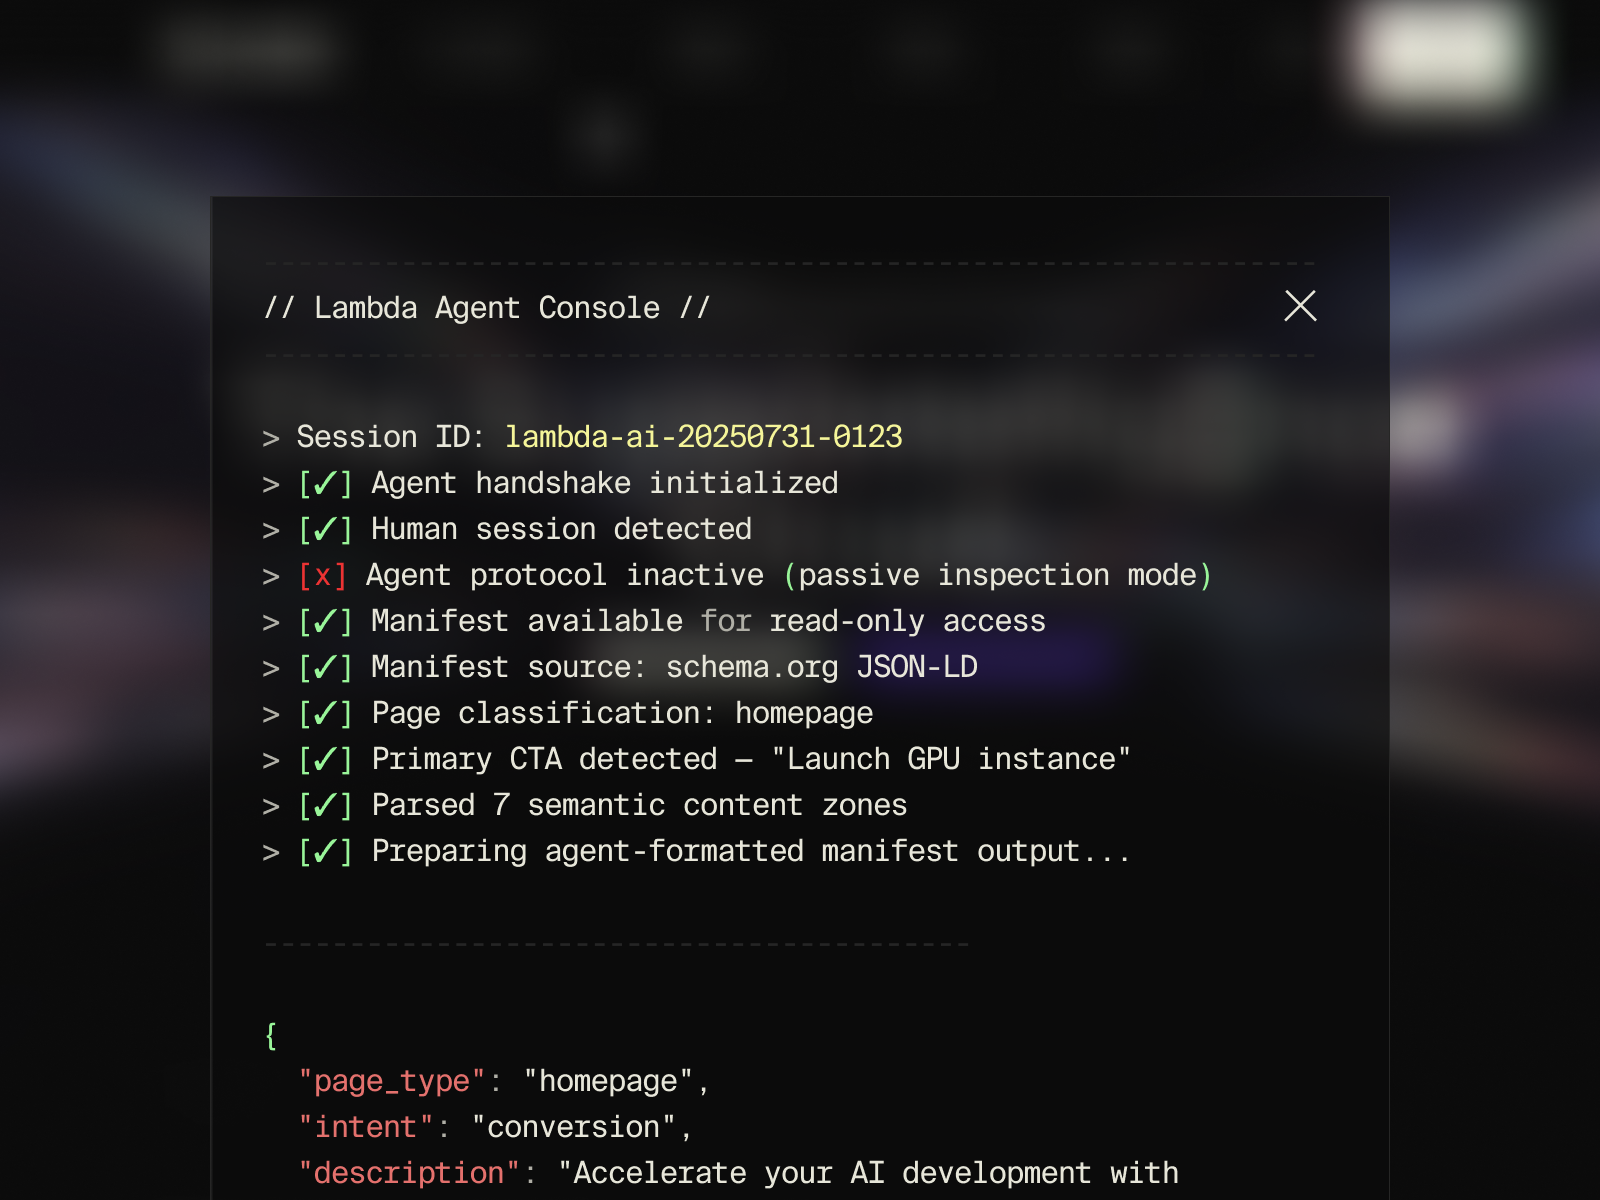The image size is (1600, 1200).
Task: Select the checkmark beside Preparing agent-formatted manifest output
Action: (x=322, y=850)
